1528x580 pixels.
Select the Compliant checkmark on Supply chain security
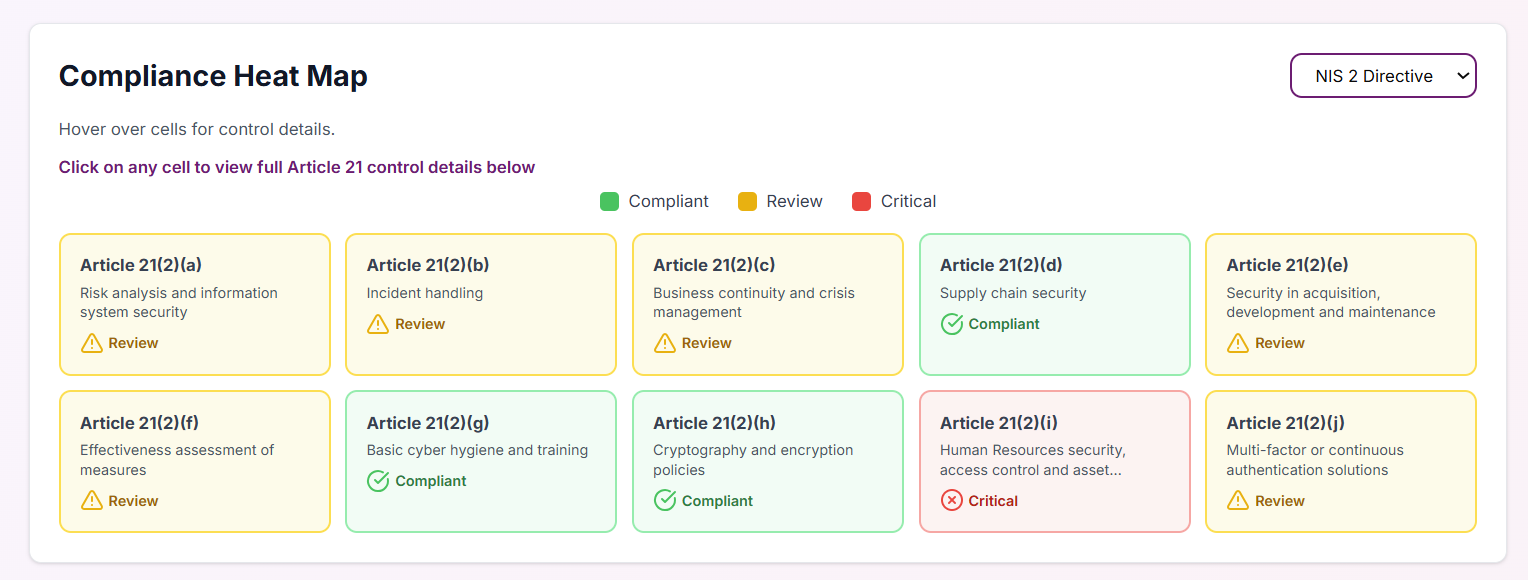click(x=951, y=324)
